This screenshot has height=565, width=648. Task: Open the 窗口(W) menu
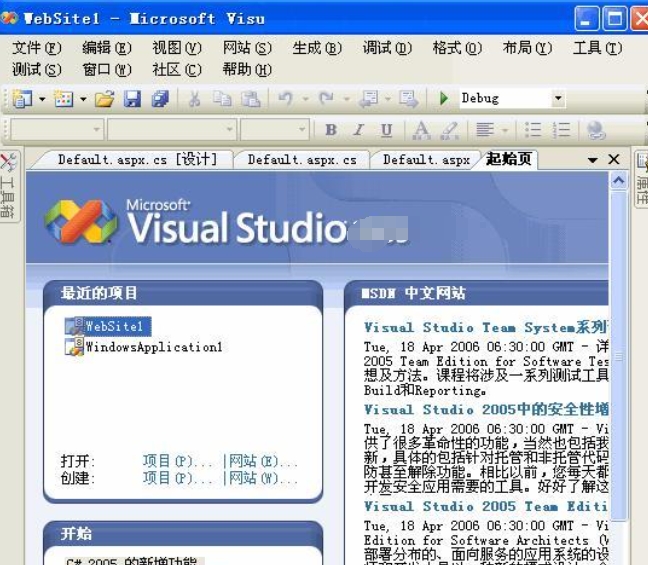coord(107,69)
